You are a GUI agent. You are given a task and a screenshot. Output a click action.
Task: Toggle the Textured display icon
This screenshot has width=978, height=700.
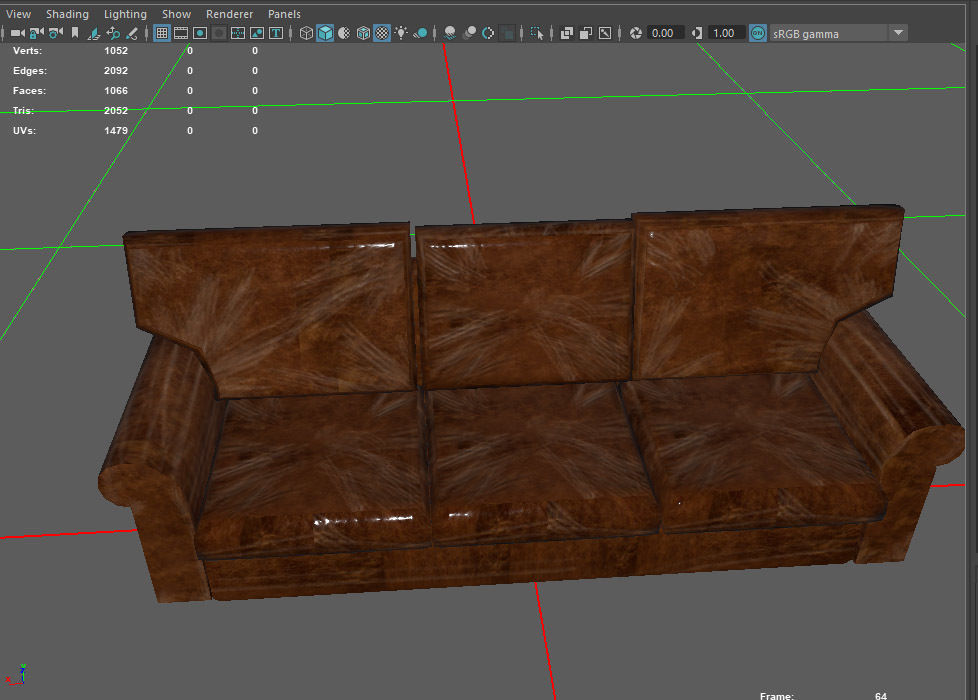[x=382, y=33]
